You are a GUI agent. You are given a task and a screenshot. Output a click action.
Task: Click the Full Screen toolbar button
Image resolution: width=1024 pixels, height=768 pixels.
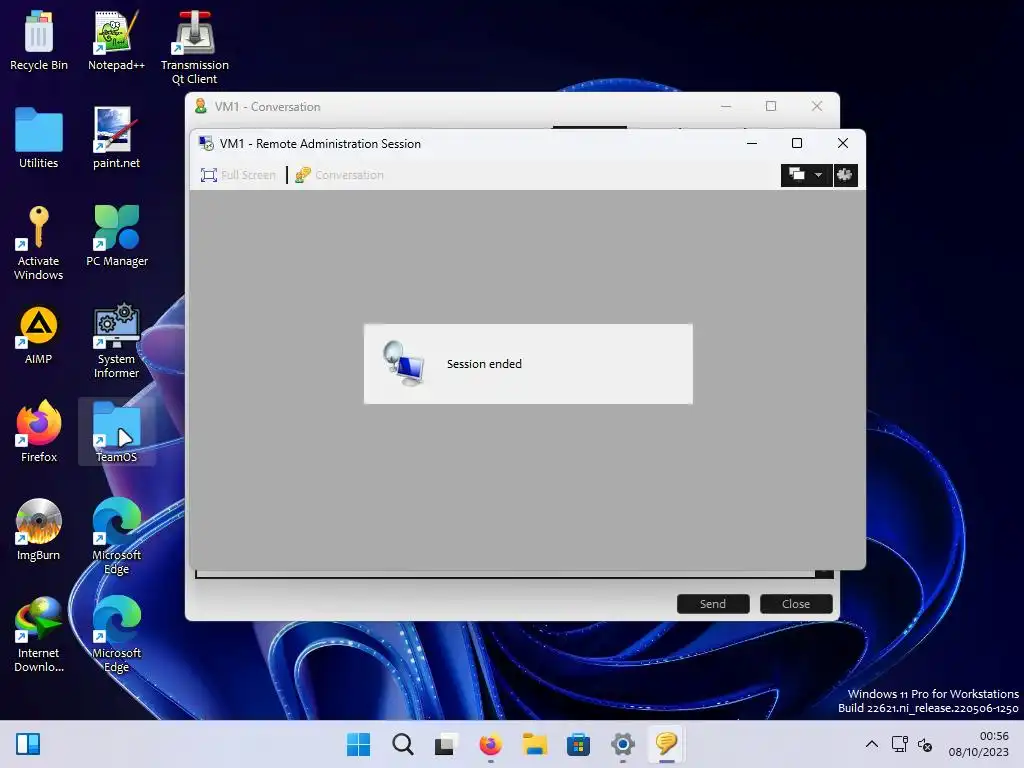coord(238,175)
